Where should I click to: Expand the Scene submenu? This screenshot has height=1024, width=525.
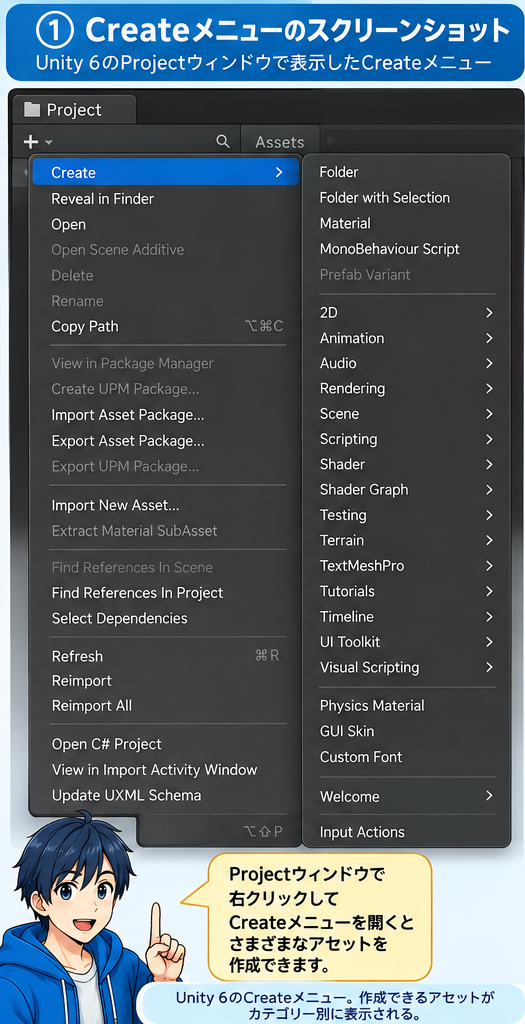pos(406,414)
